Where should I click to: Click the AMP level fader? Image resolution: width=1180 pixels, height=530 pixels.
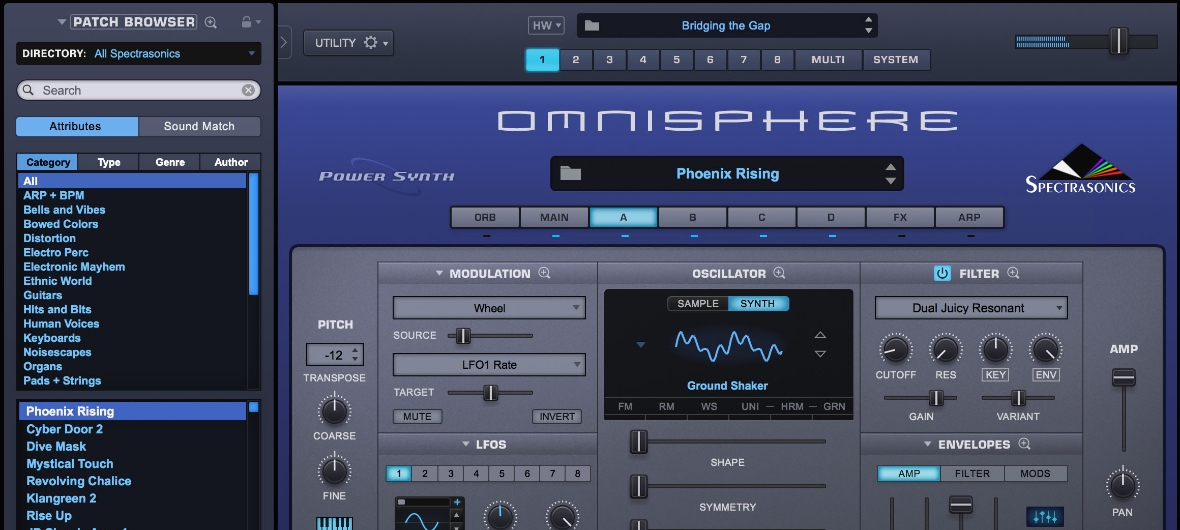tap(1124, 377)
